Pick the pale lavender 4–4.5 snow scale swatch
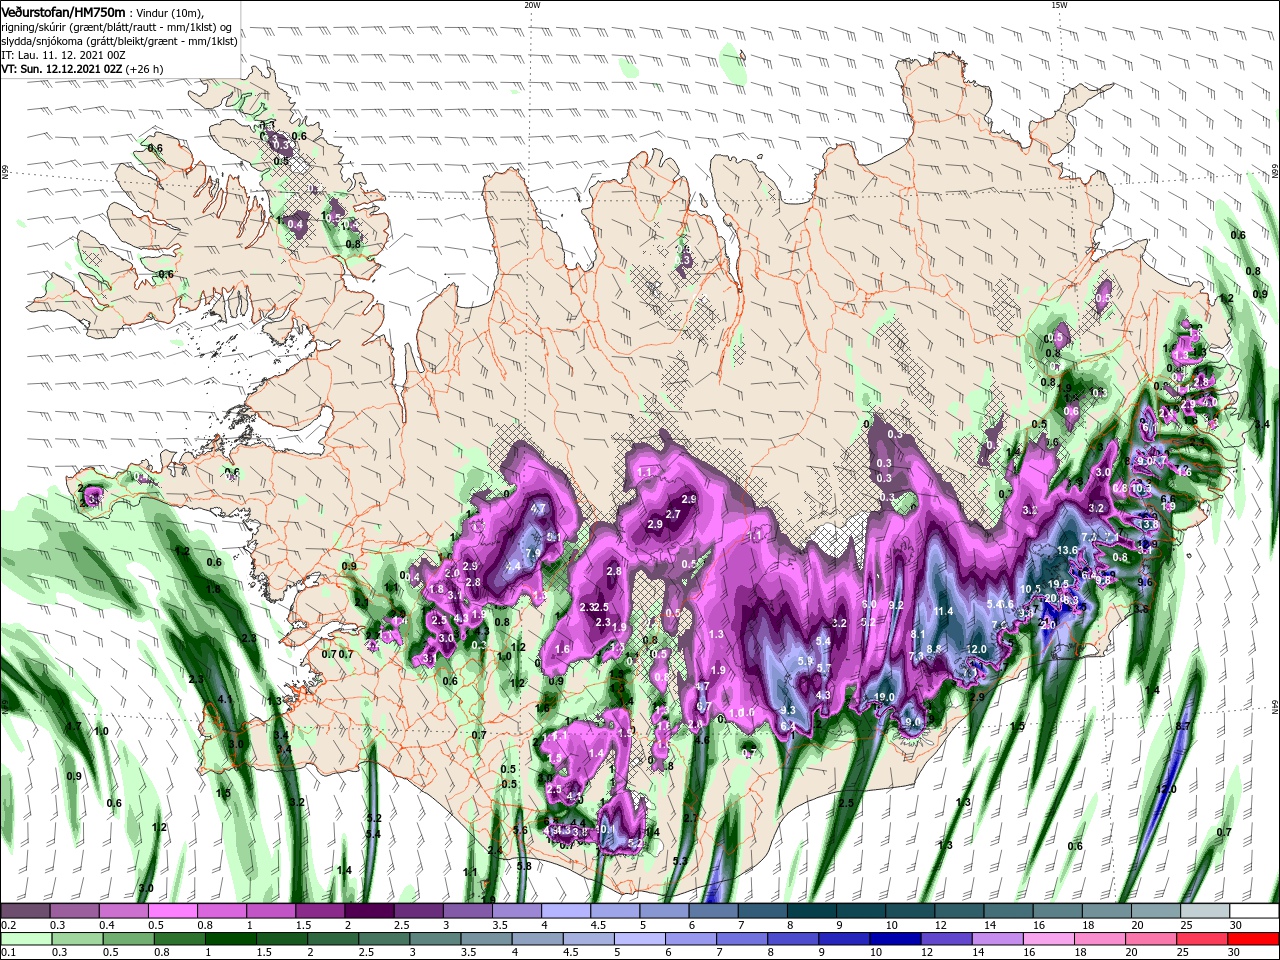Image resolution: width=1280 pixels, height=960 pixels. click(566, 910)
